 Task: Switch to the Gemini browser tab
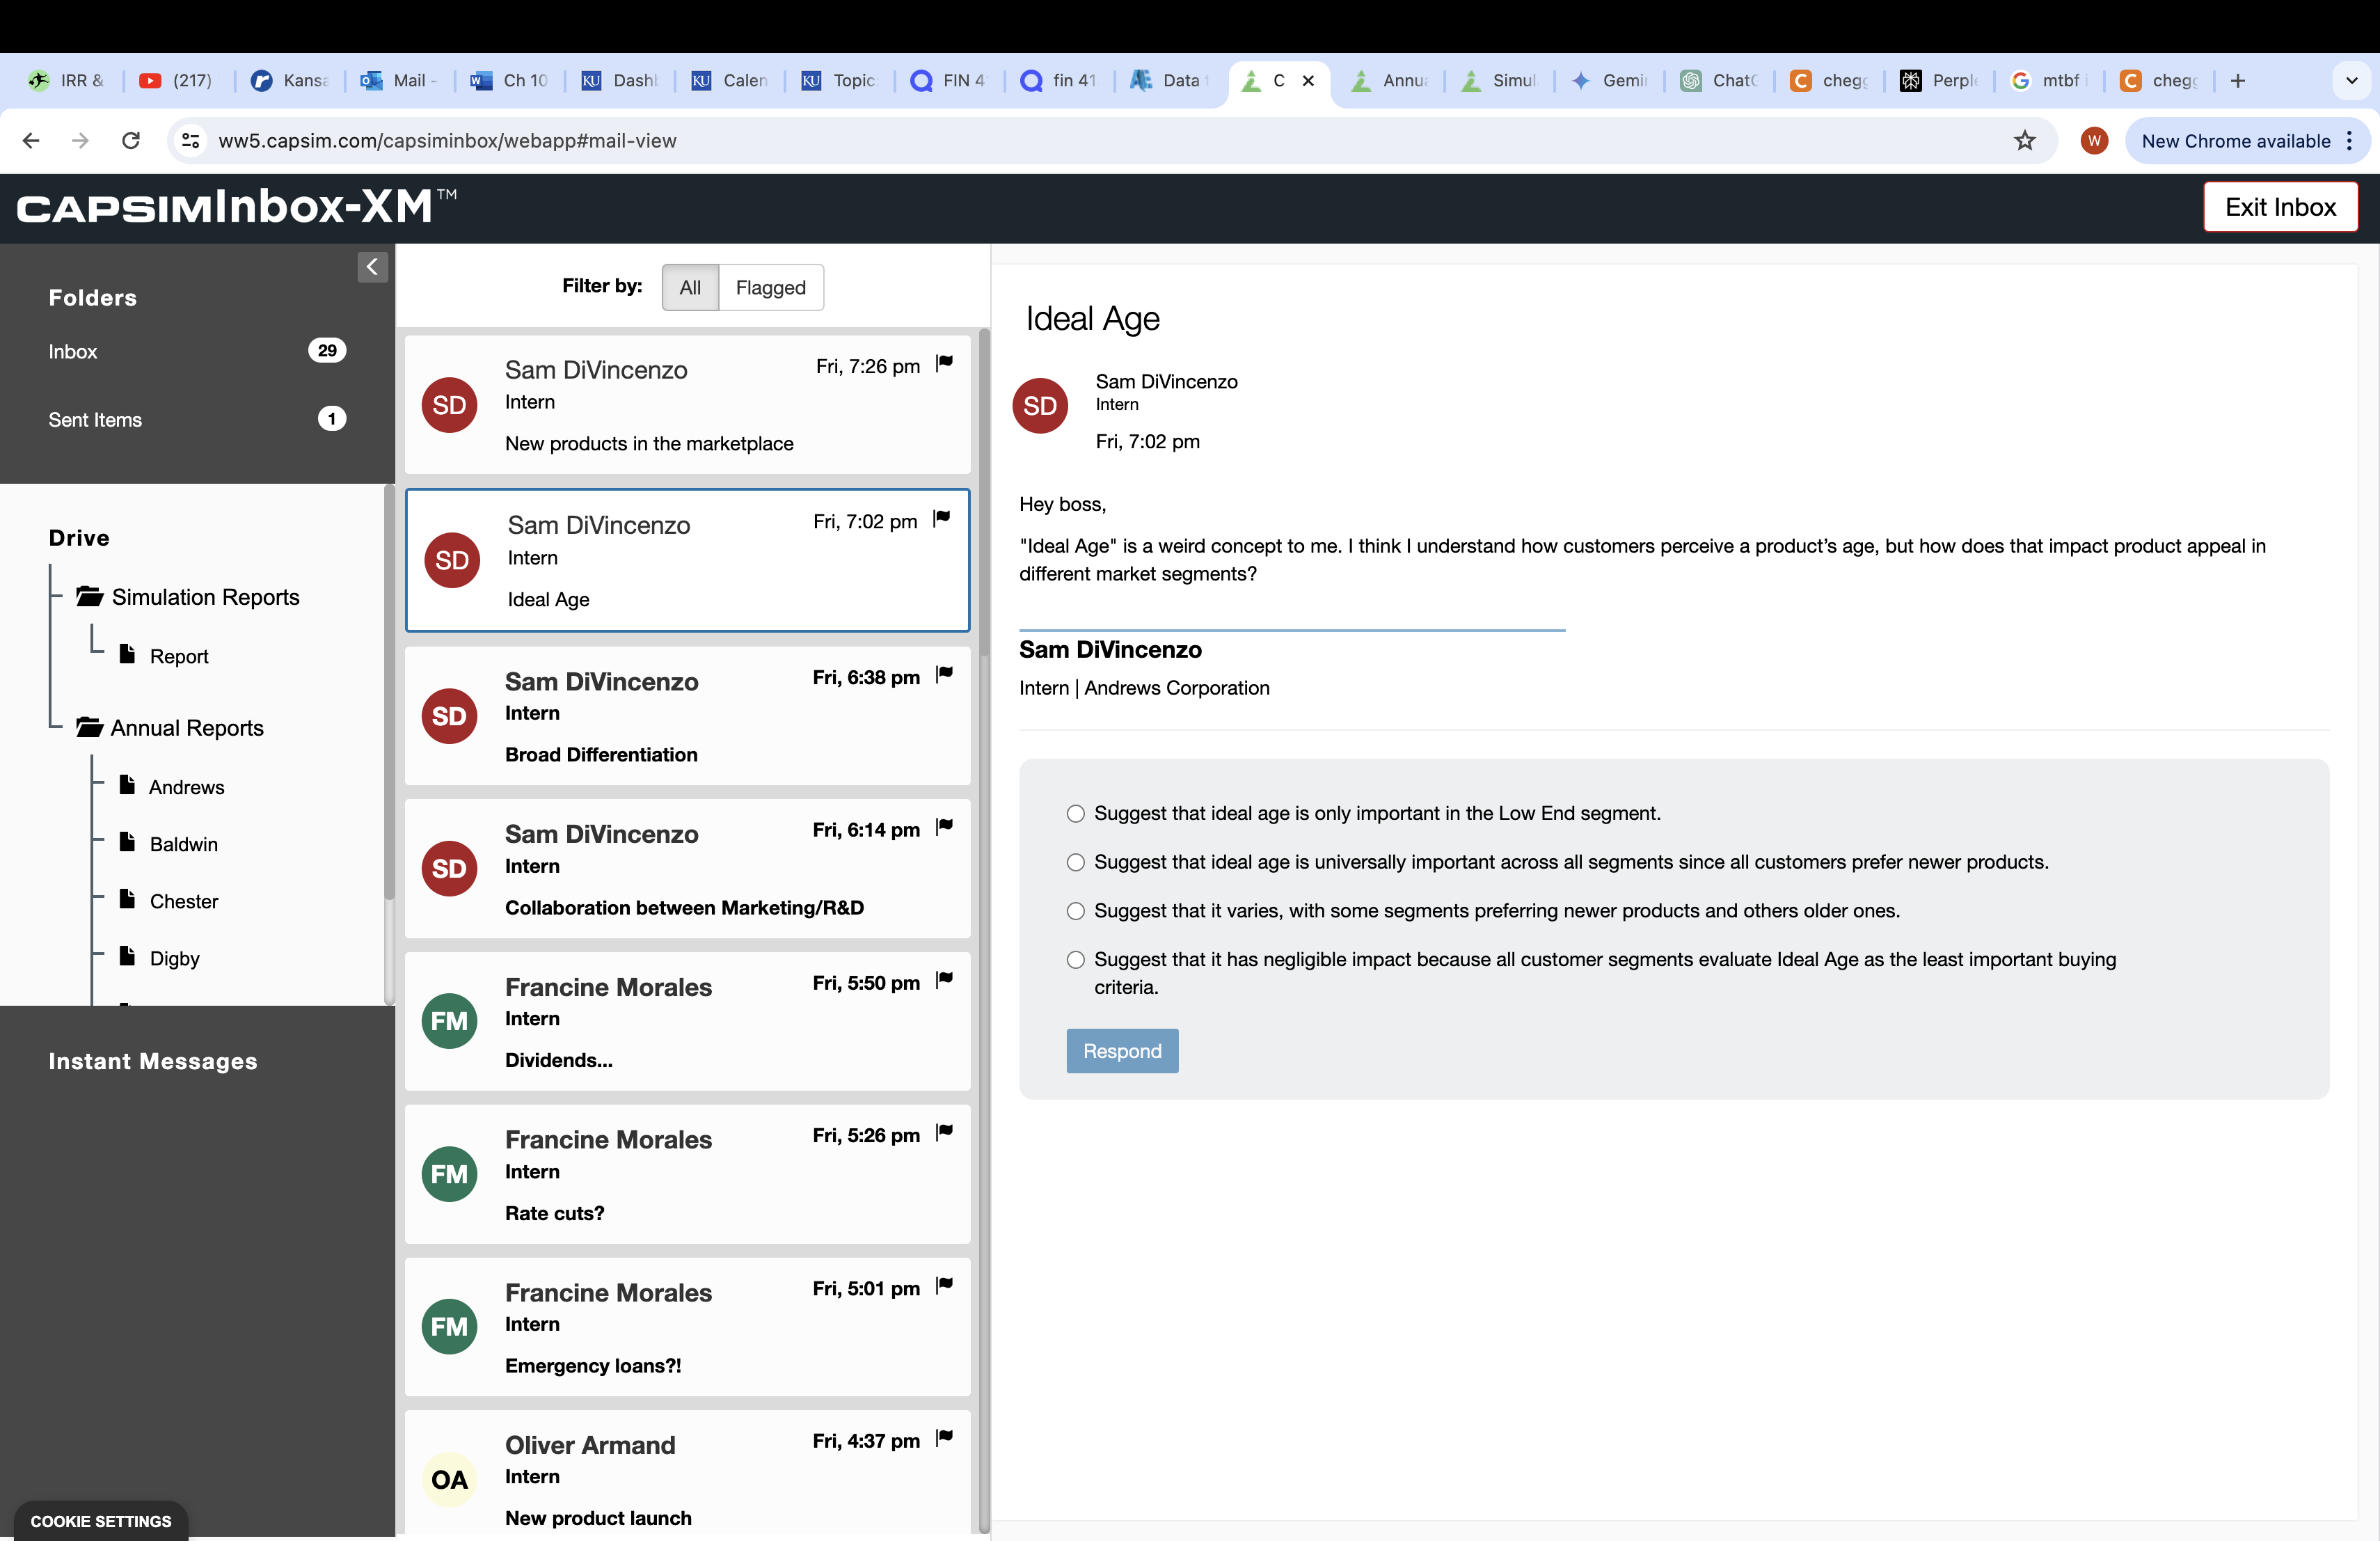tap(1608, 81)
